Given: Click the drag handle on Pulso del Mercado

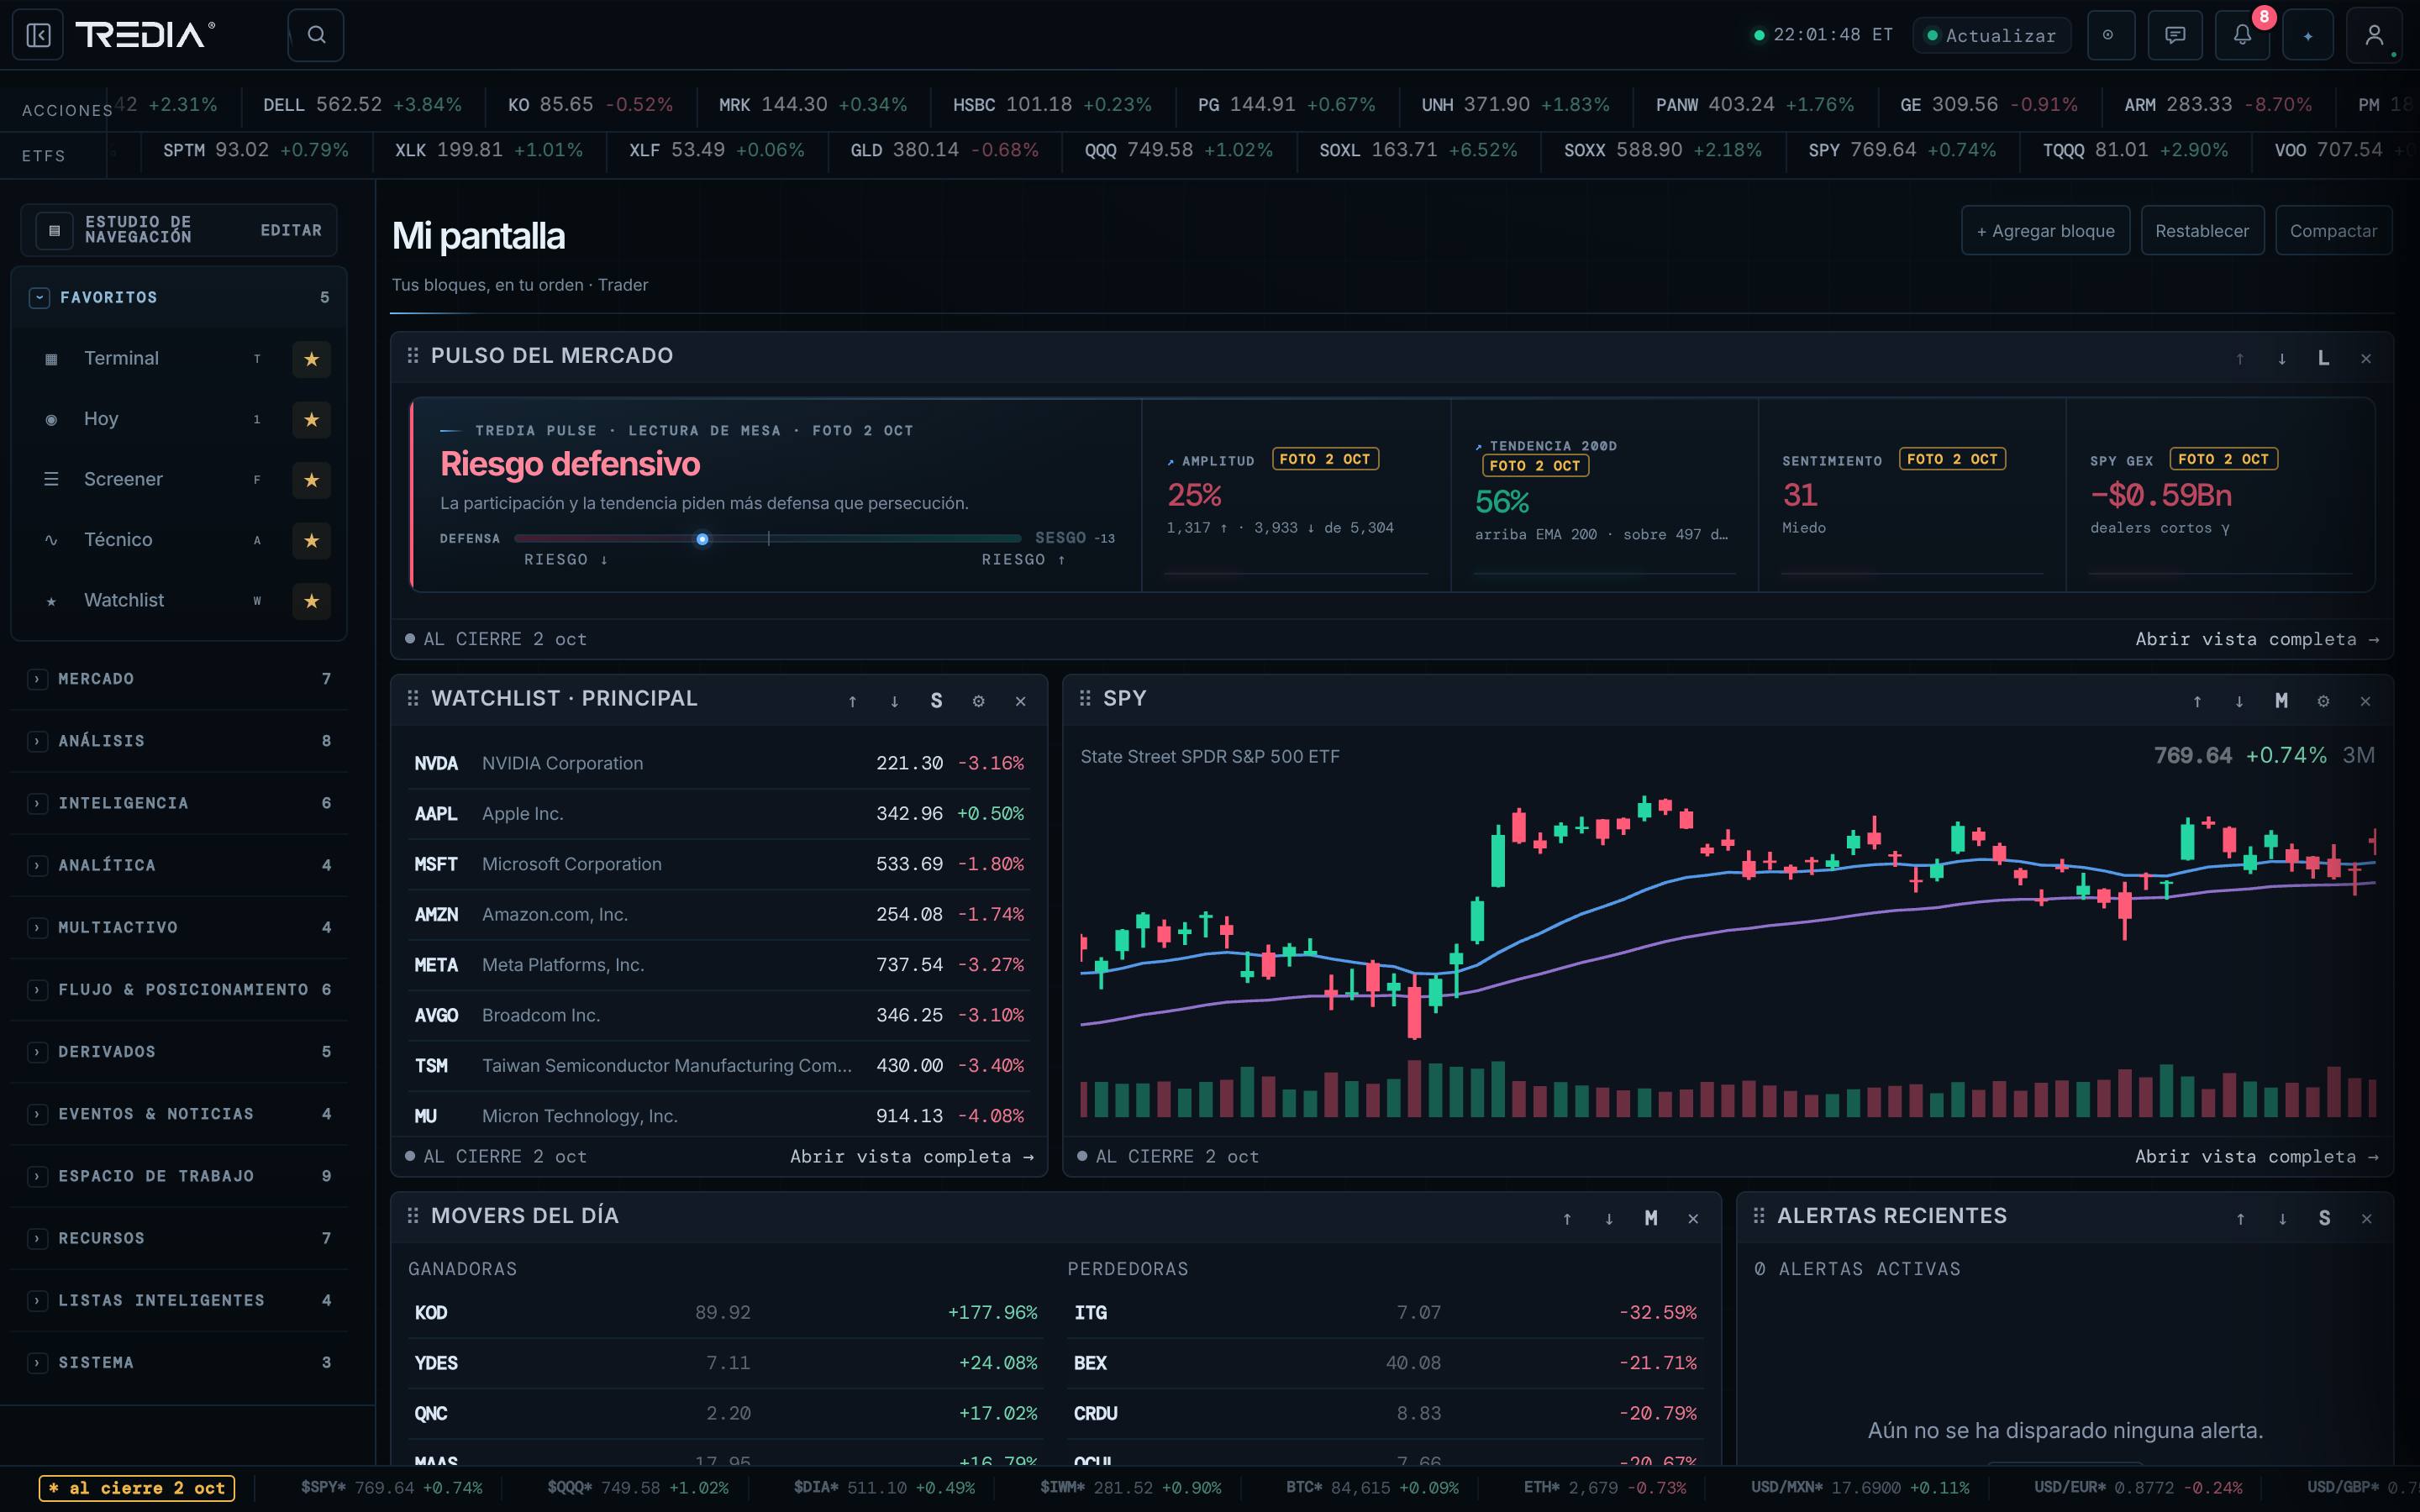Looking at the screenshot, I should tap(412, 356).
